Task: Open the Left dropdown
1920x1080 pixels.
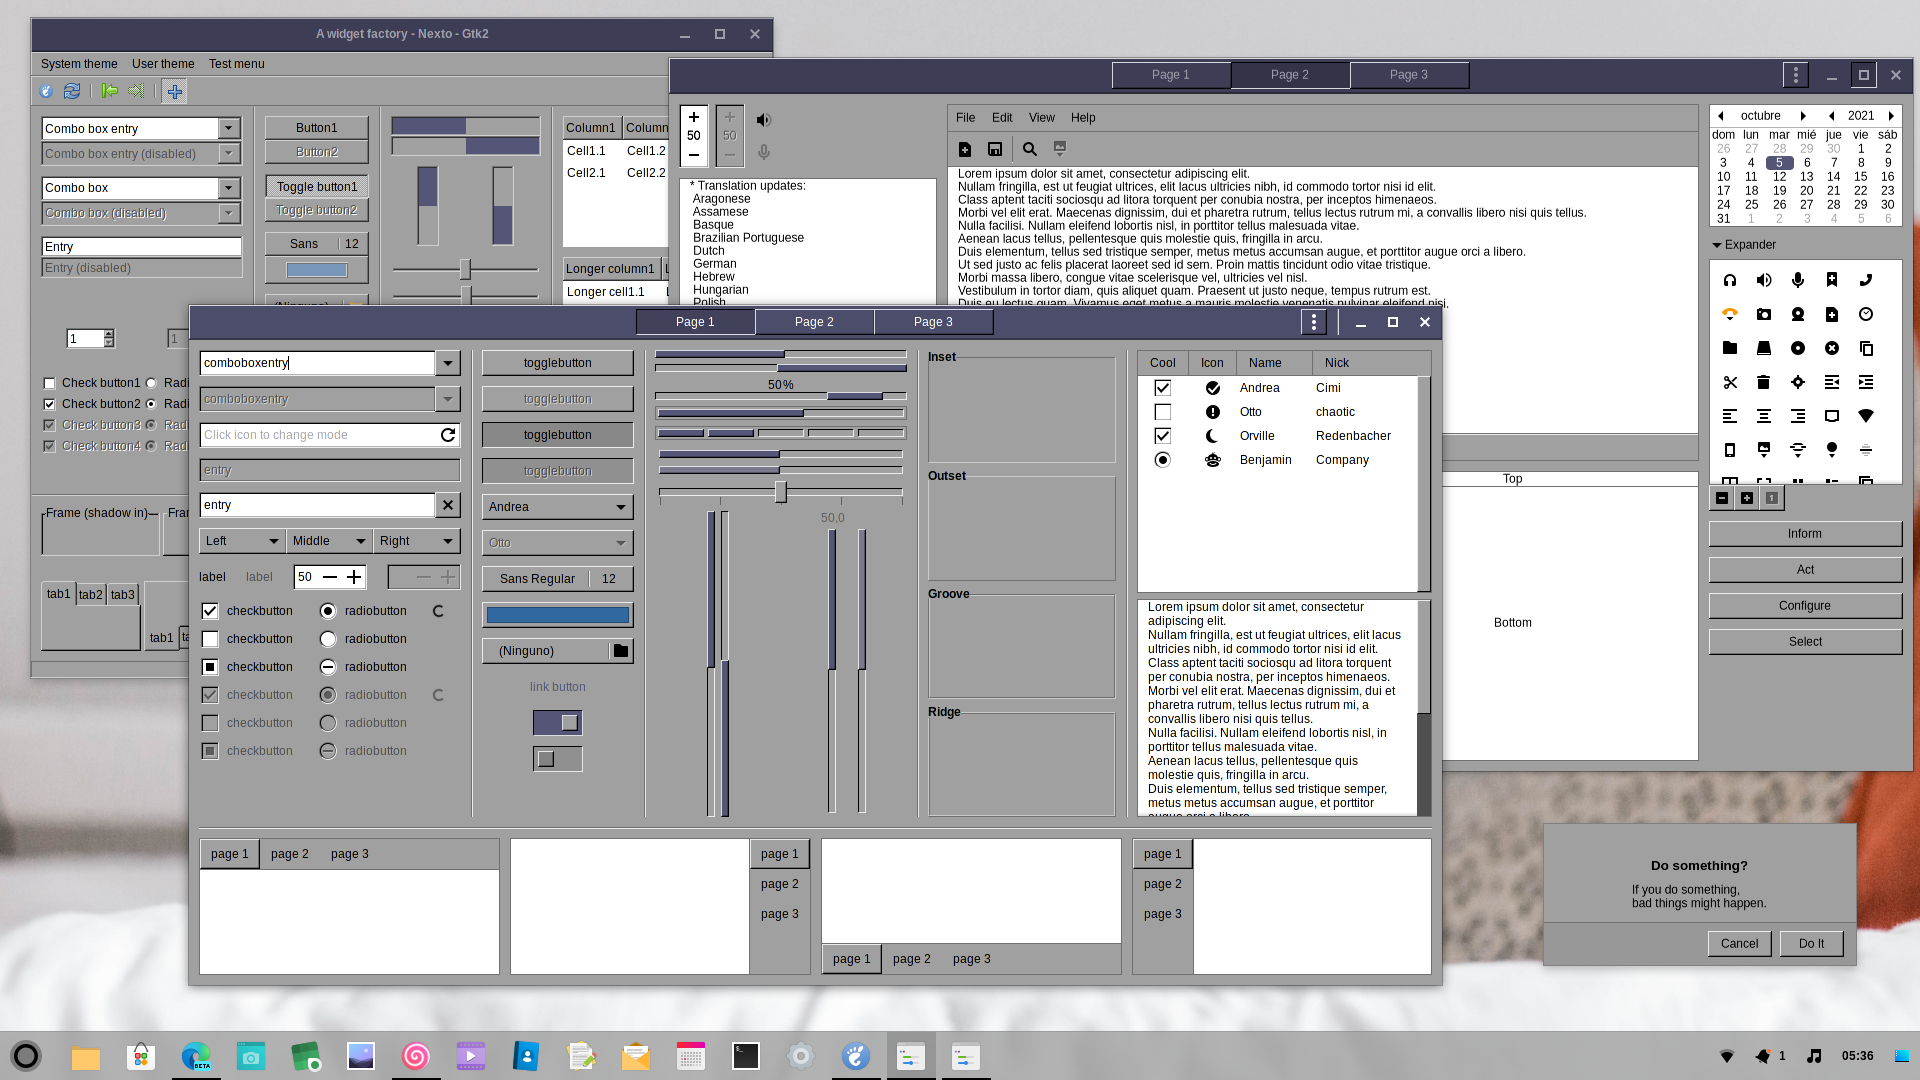Action: (243, 541)
